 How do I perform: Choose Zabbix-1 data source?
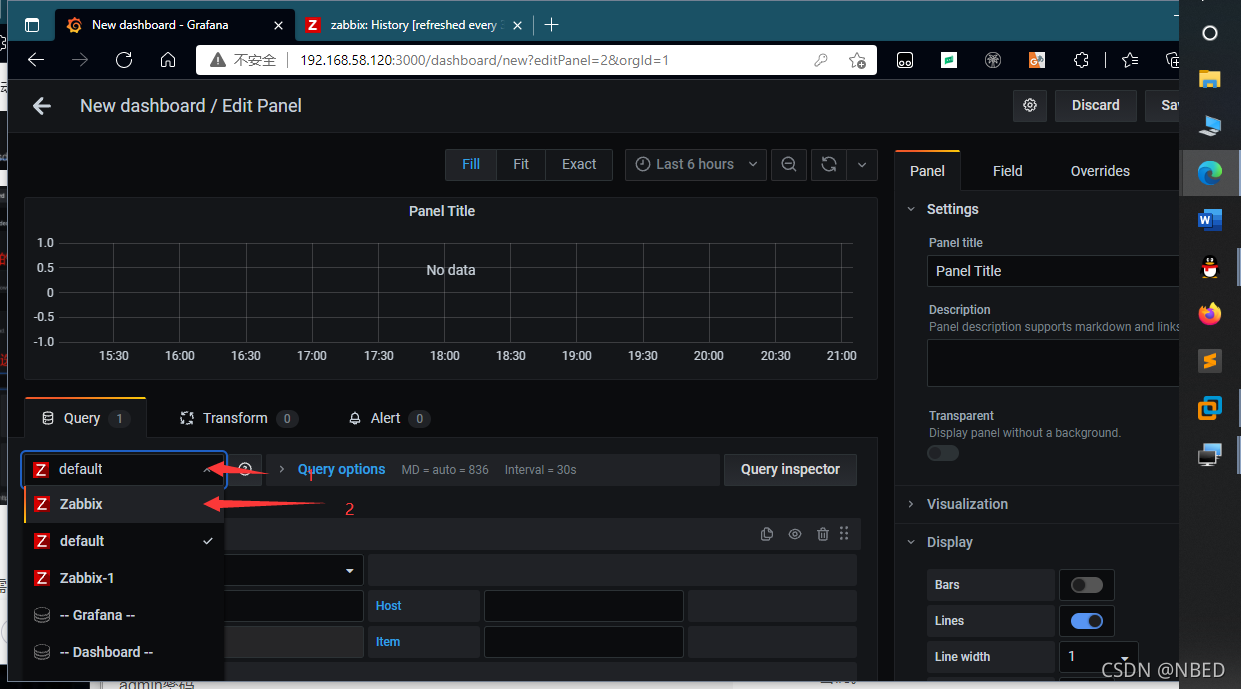click(124, 578)
